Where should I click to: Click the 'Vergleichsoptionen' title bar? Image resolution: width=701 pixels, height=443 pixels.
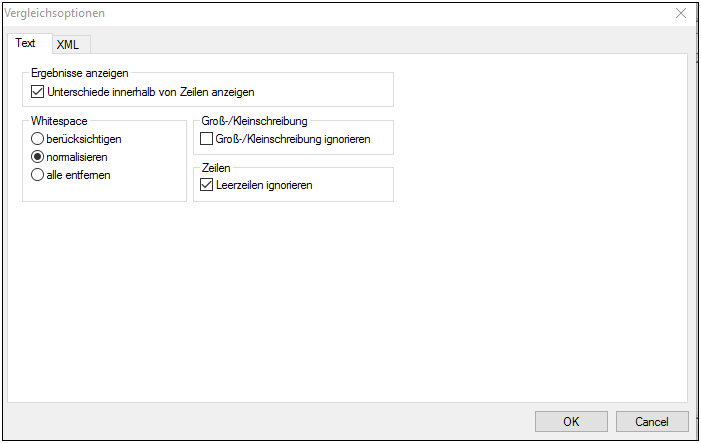coord(300,13)
